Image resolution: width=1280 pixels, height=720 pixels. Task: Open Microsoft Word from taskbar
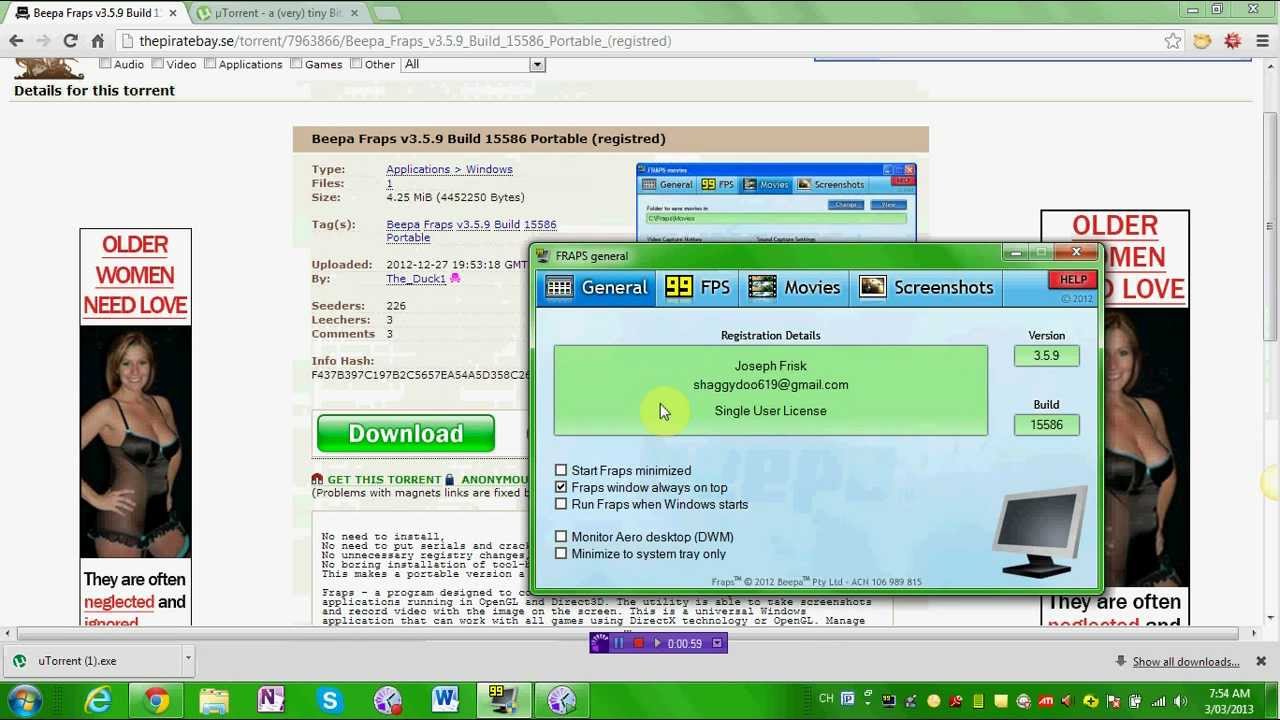click(x=445, y=700)
